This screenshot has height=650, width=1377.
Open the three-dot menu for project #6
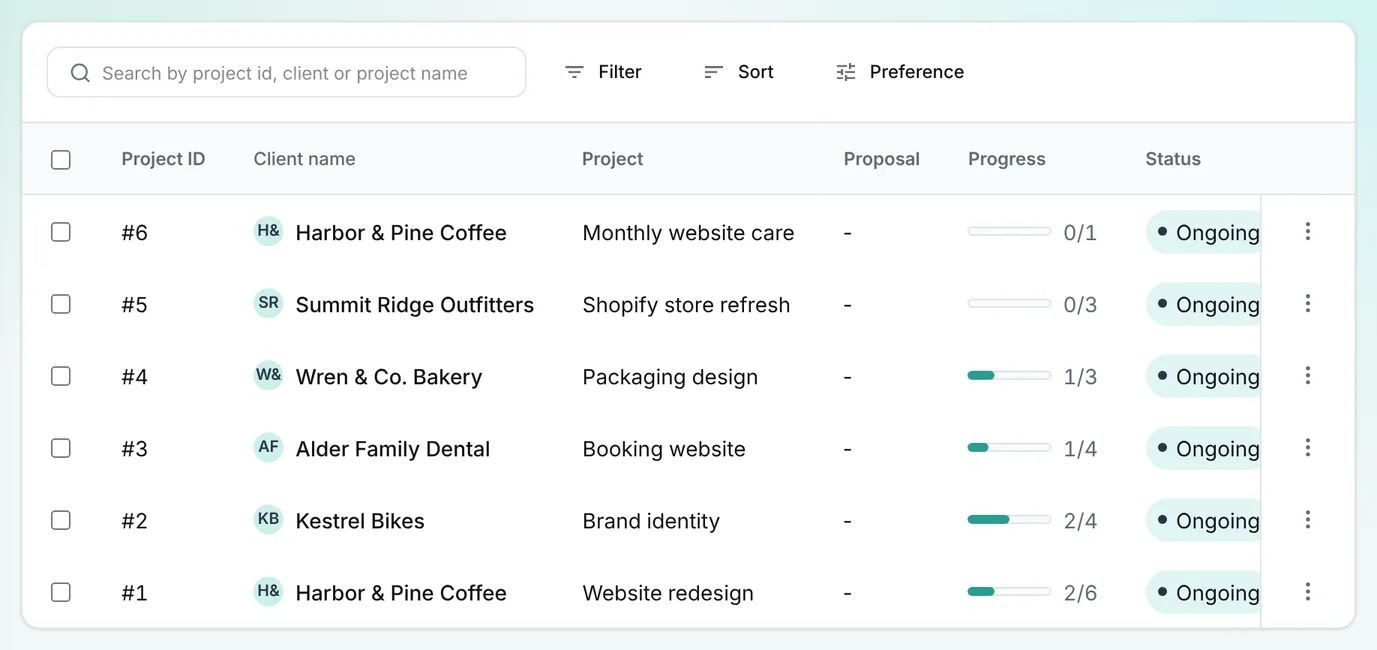[x=1308, y=232]
